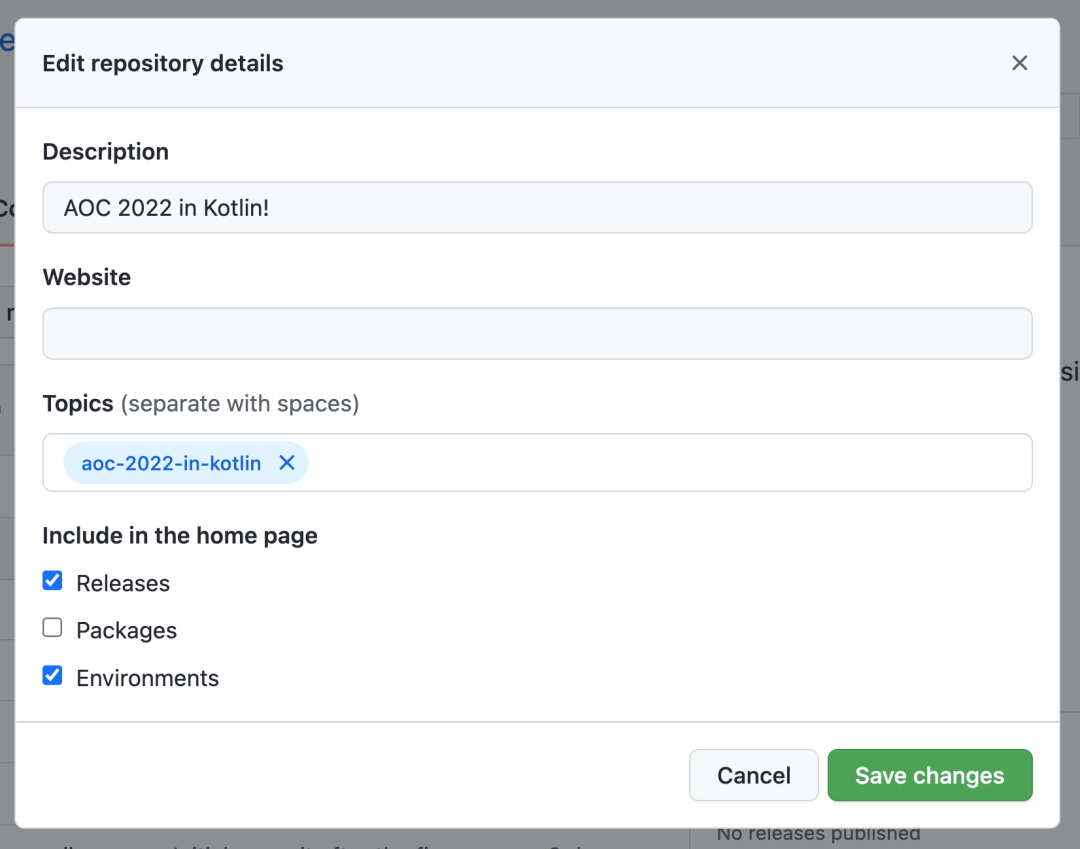Uncheck the Releases checkbox
The image size is (1080, 849).
click(52, 580)
